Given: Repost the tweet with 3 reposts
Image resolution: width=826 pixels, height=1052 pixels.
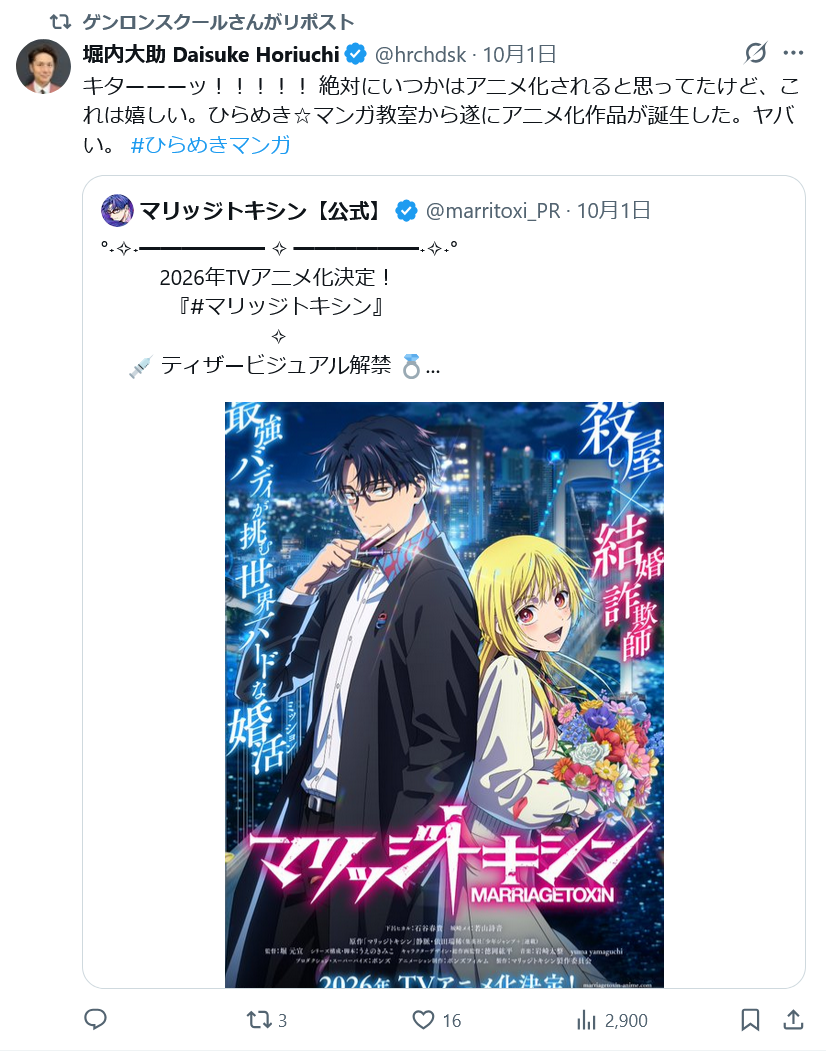Looking at the screenshot, I should pyautogui.click(x=266, y=1020).
